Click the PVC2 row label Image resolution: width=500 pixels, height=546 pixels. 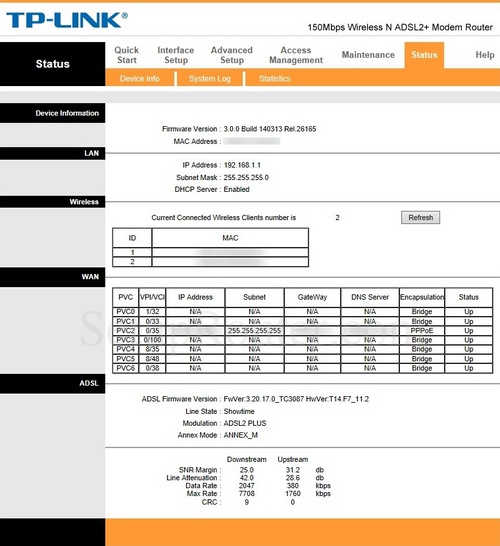(126, 330)
